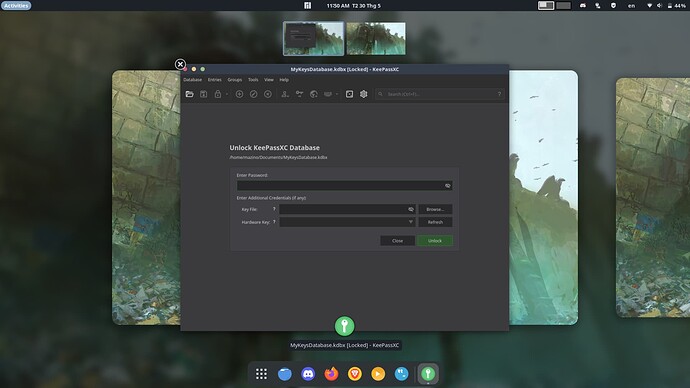This screenshot has height=388, width=690.
Task: Click the Discord tray icon in top bar
Action: tap(583, 6)
